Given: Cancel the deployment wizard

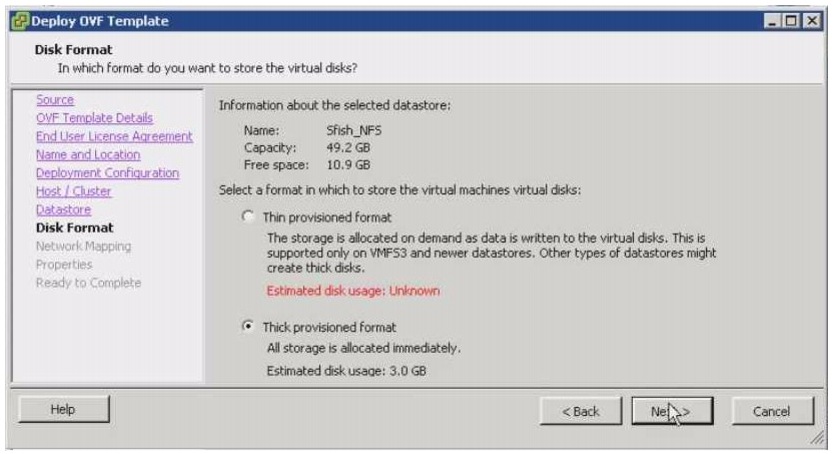Looking at the screenshot, I should click(770, 411).
